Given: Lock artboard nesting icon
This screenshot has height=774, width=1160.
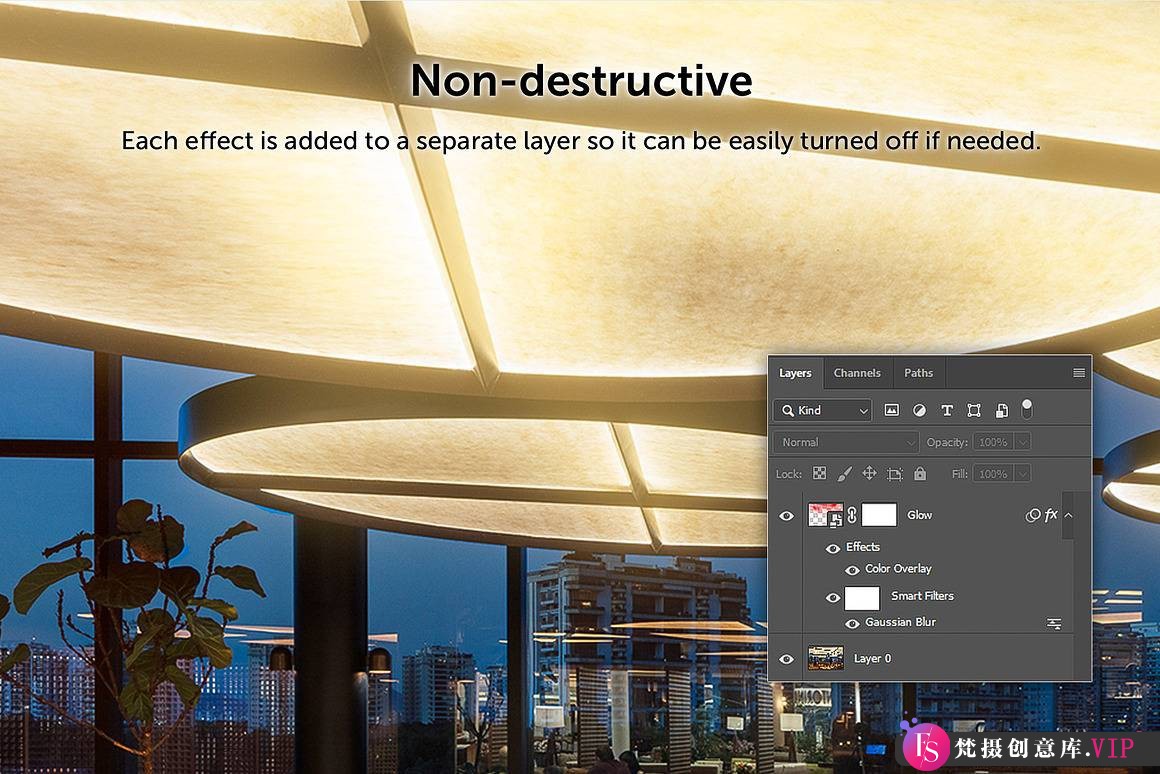Looking at the screenshot, I should coord(894,474).
